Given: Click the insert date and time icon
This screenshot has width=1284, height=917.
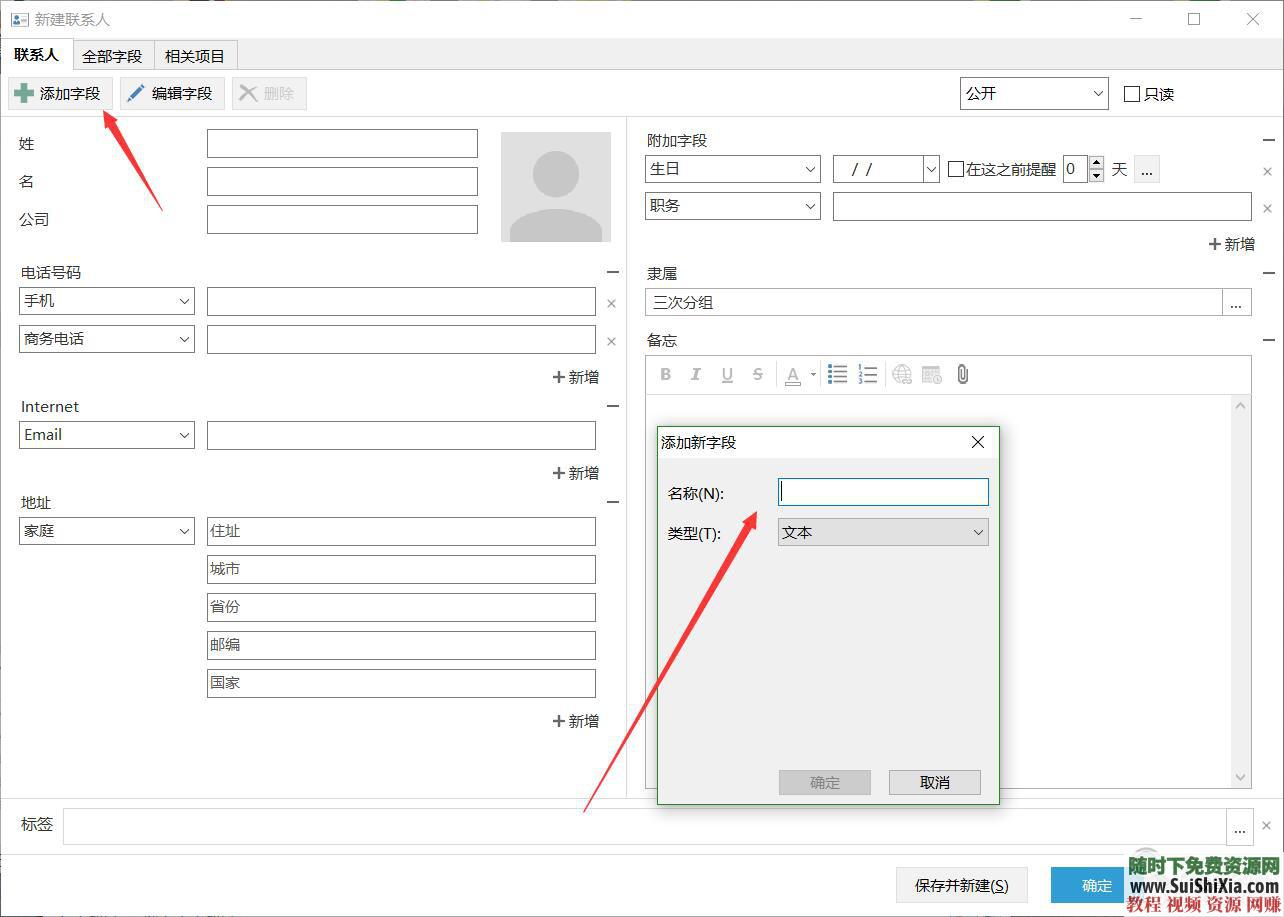Looking at the screenshot, I should pyautogui.click(x=932, y=375).
